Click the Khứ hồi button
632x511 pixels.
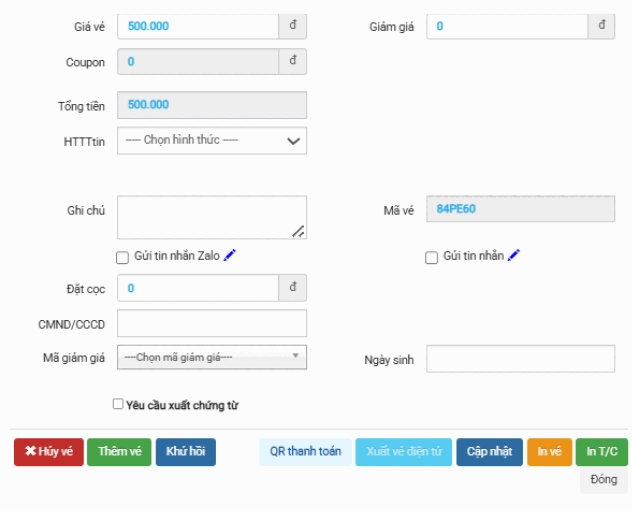185,452
